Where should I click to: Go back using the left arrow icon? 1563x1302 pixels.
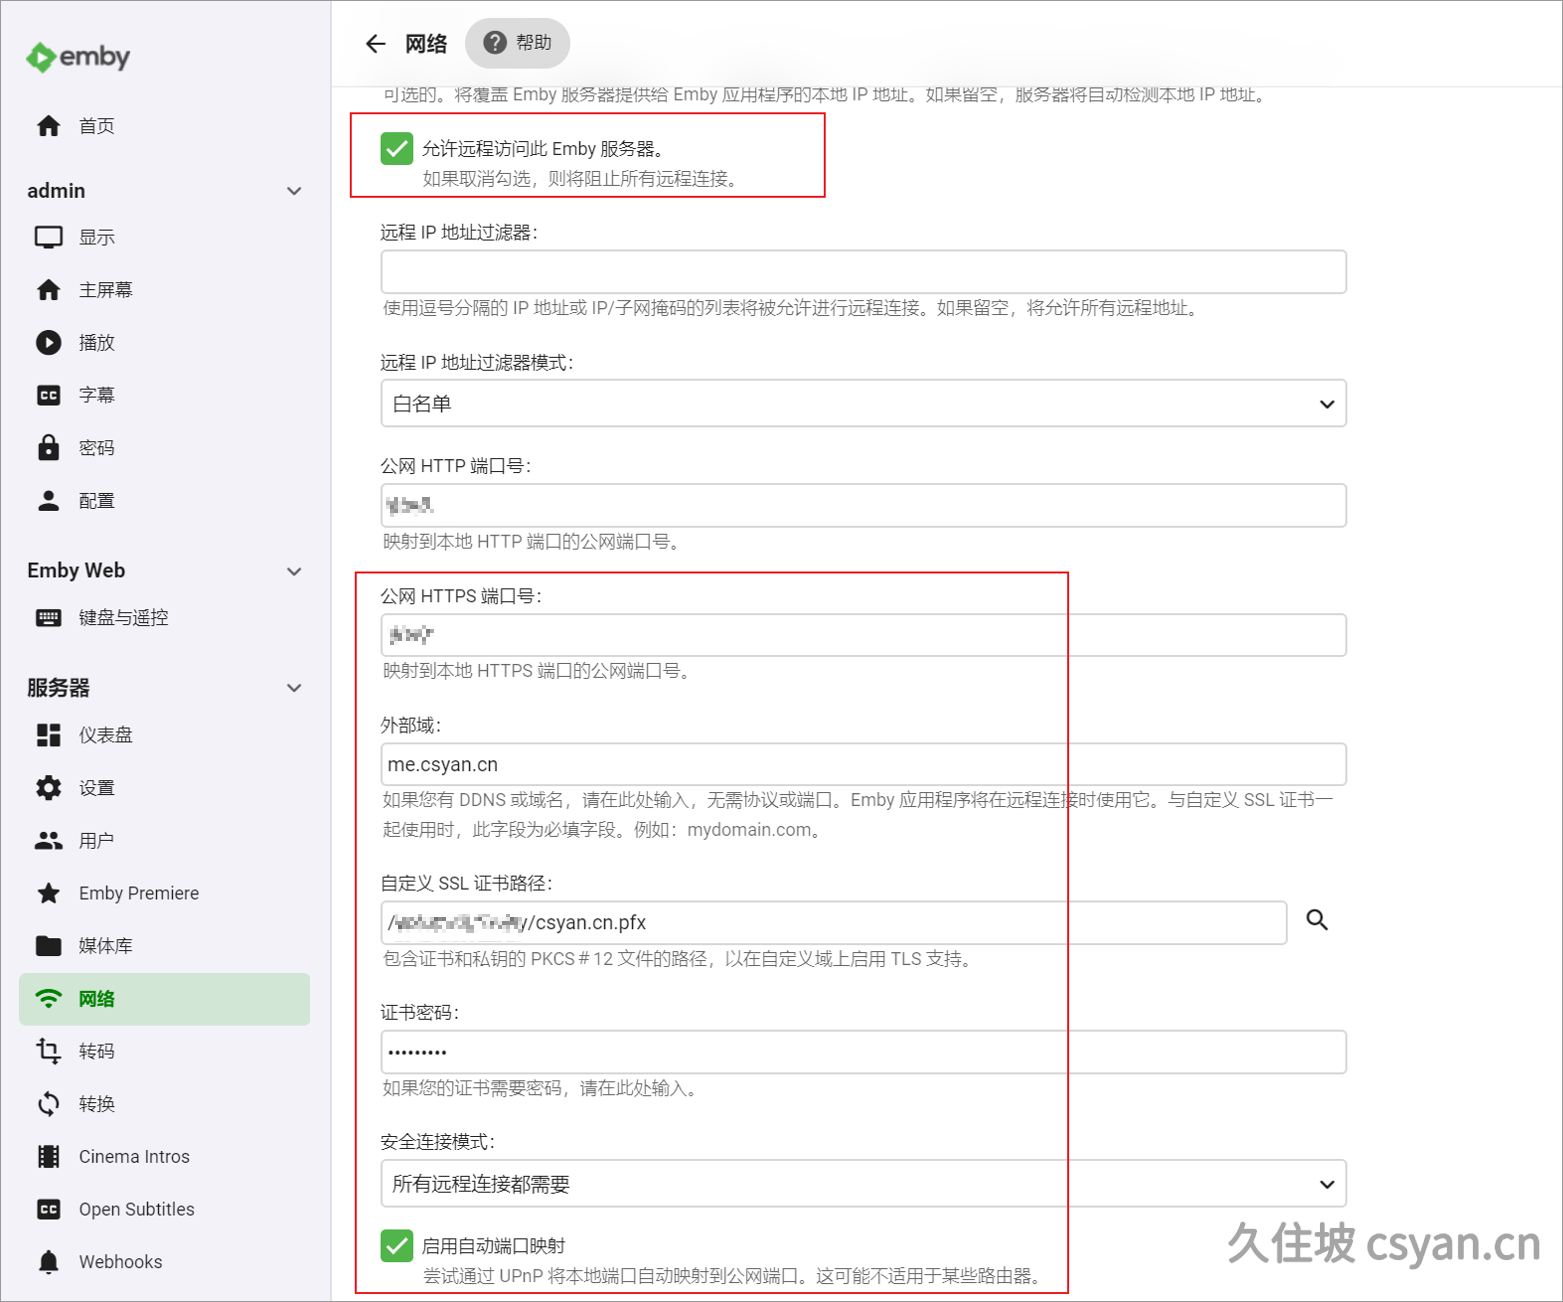click(x=375, y=43)
